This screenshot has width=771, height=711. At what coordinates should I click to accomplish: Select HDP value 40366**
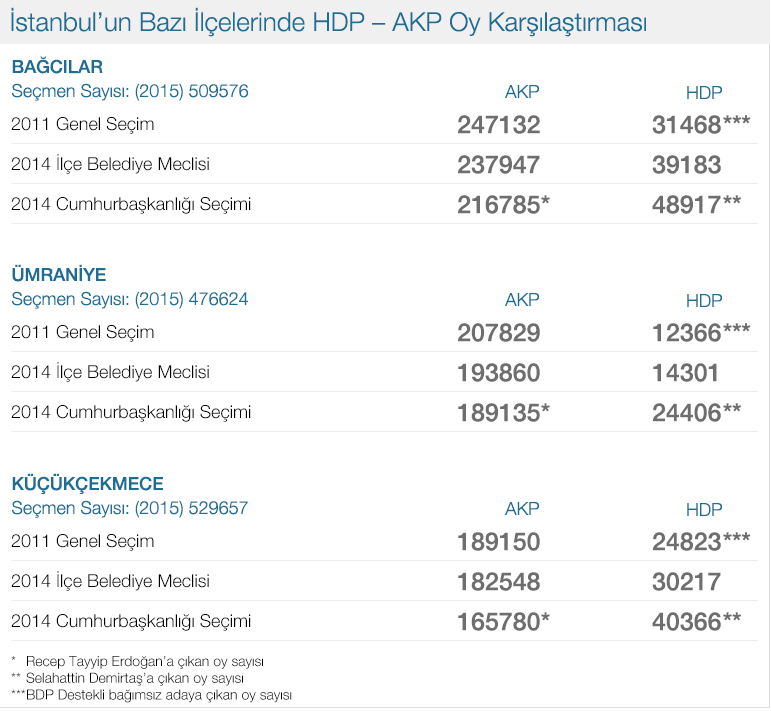pyautogui.click(x=696, y=622)
